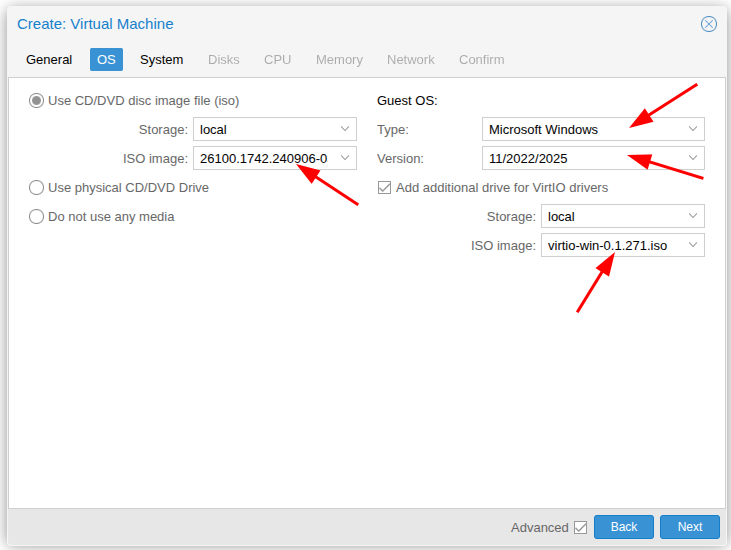Click the Next button
The height and width of the screenshot is (550, 731).
coord(690,527)
